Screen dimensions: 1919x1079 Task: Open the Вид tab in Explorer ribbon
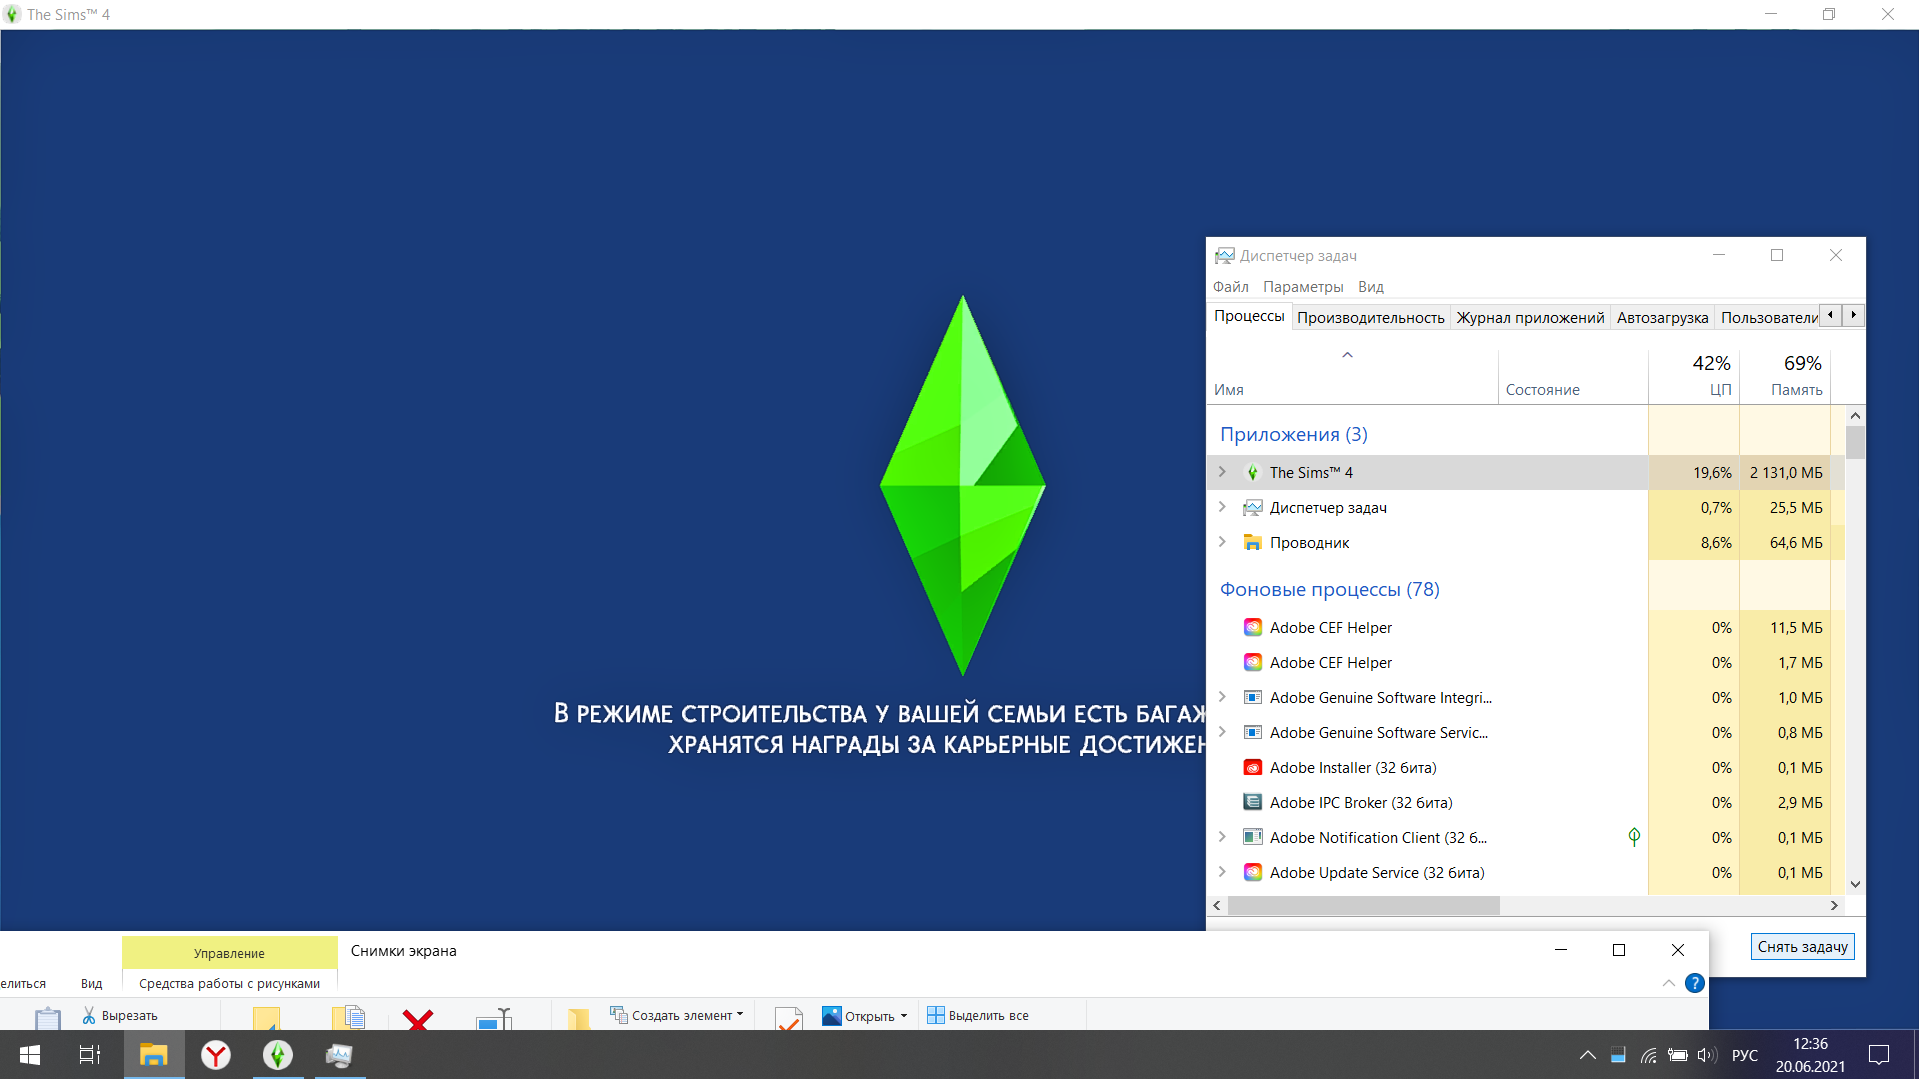click(92, 984)
